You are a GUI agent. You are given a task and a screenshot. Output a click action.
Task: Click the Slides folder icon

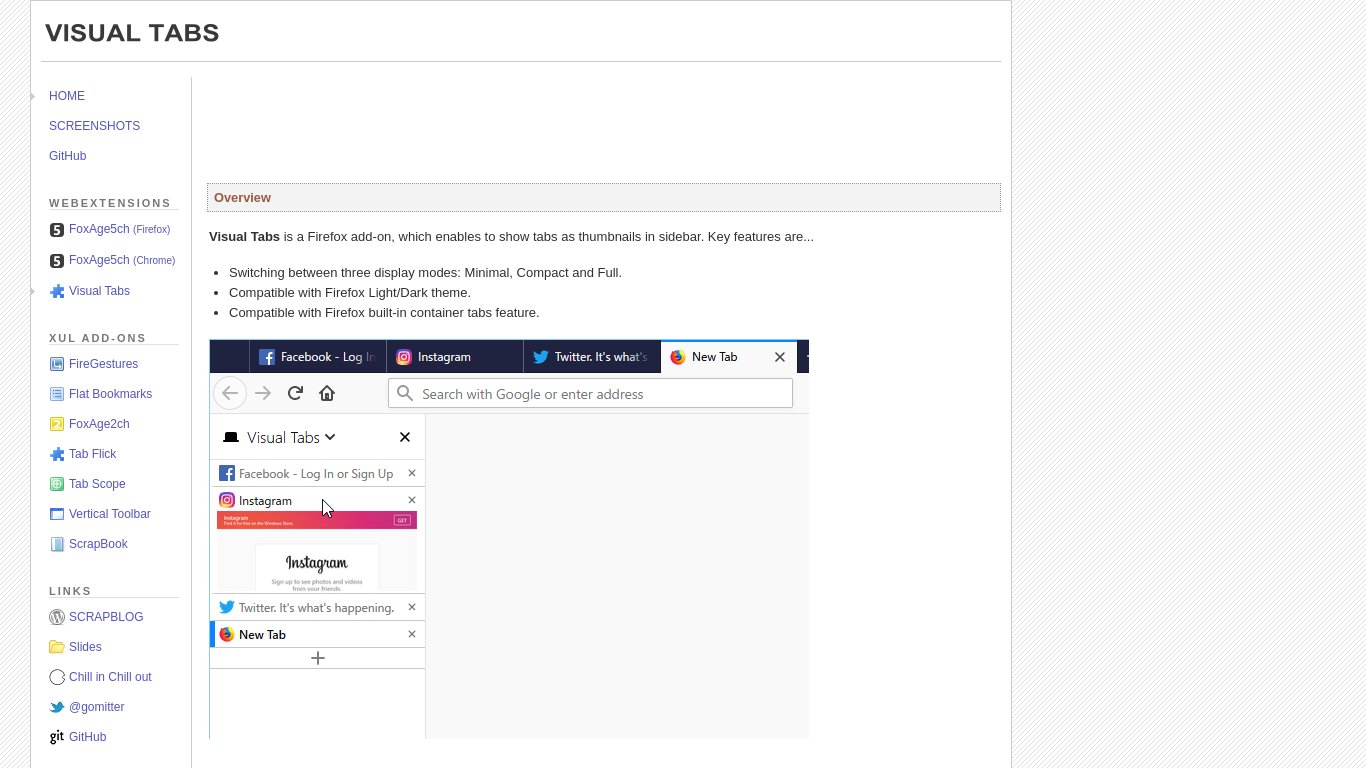(x=57, y=647)
